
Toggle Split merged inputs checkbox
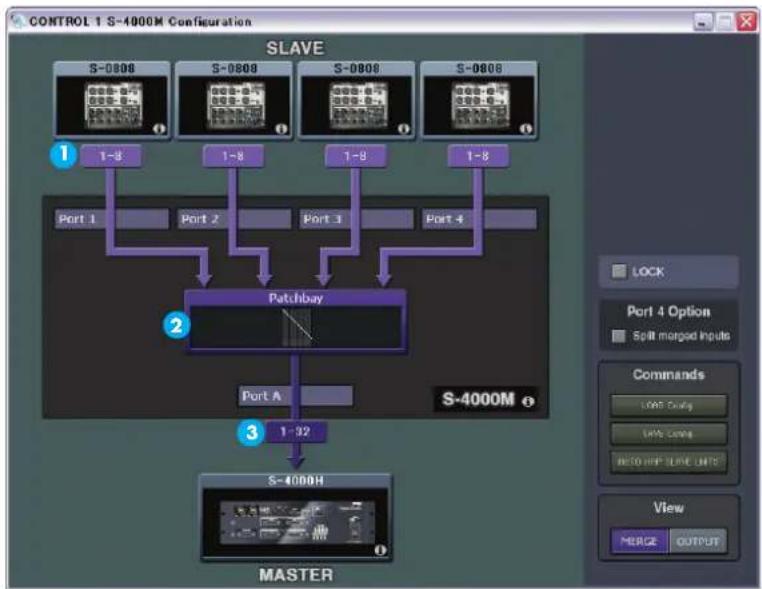618,336
